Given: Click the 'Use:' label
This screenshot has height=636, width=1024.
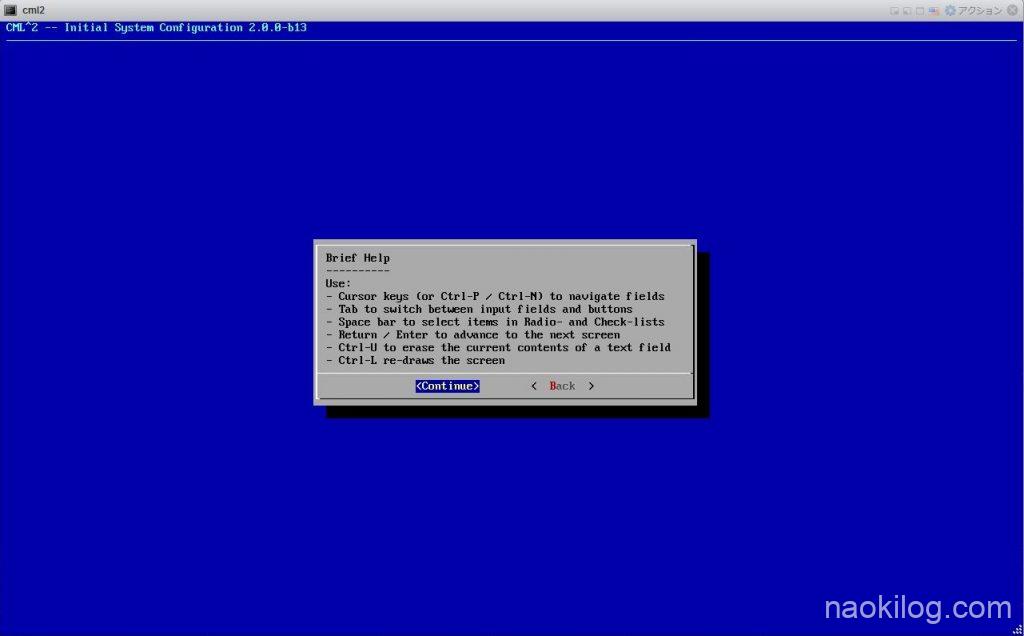Looking at the screenshot, I should (x=338, y=283).
